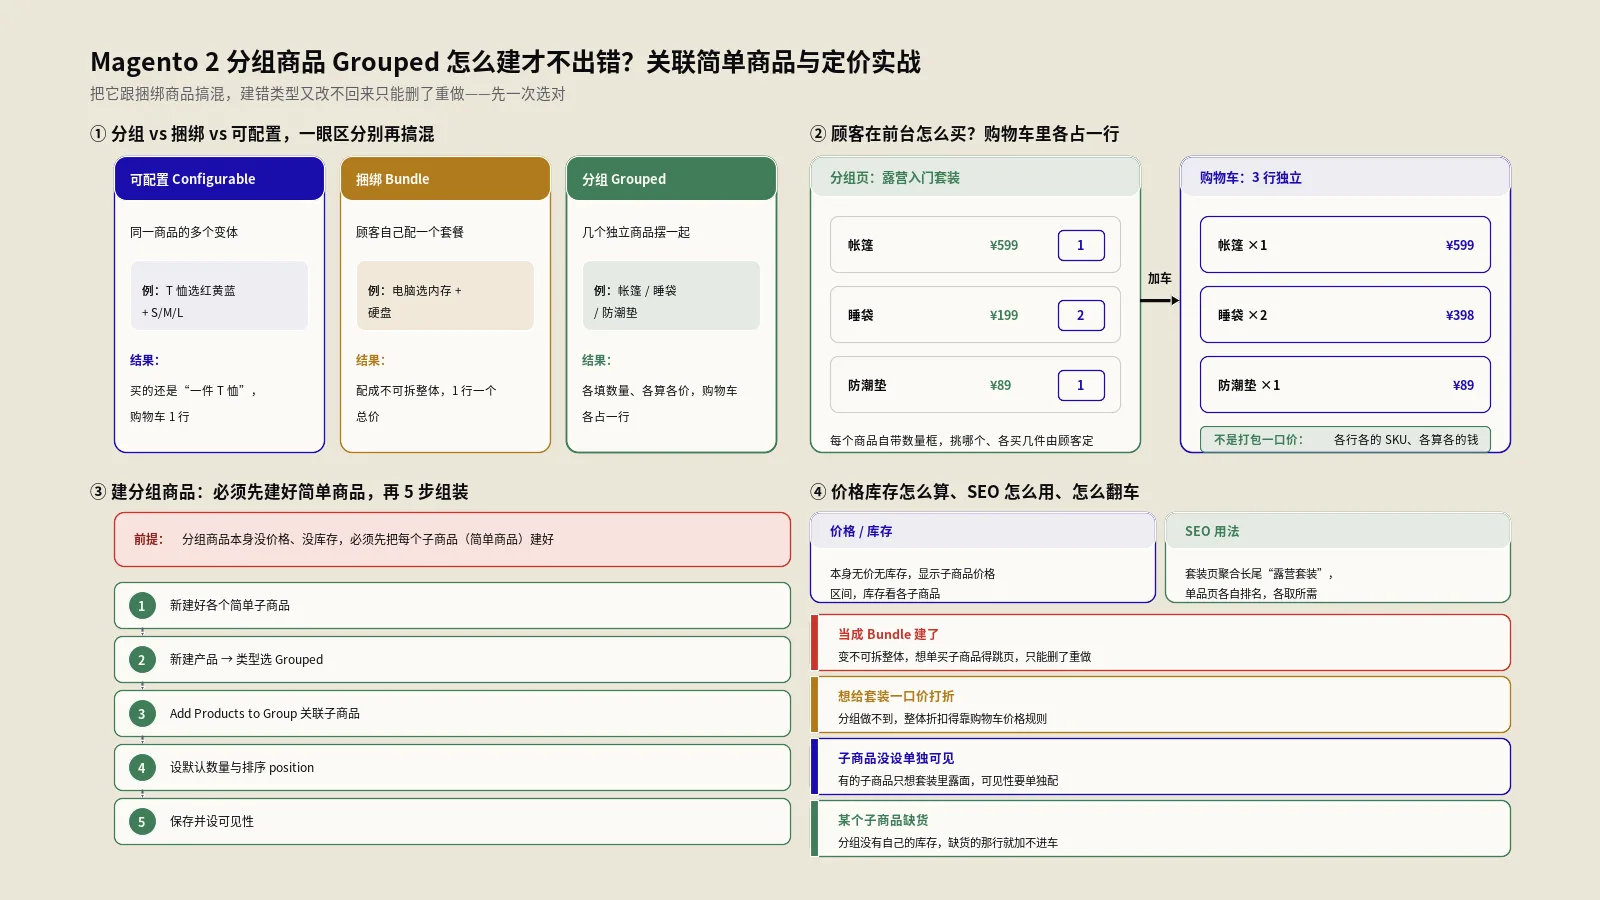Click the subtitle 把它跟捆绑商品搞混
The width and height of the screenshot is (1600, 900).
pos(328,94)
